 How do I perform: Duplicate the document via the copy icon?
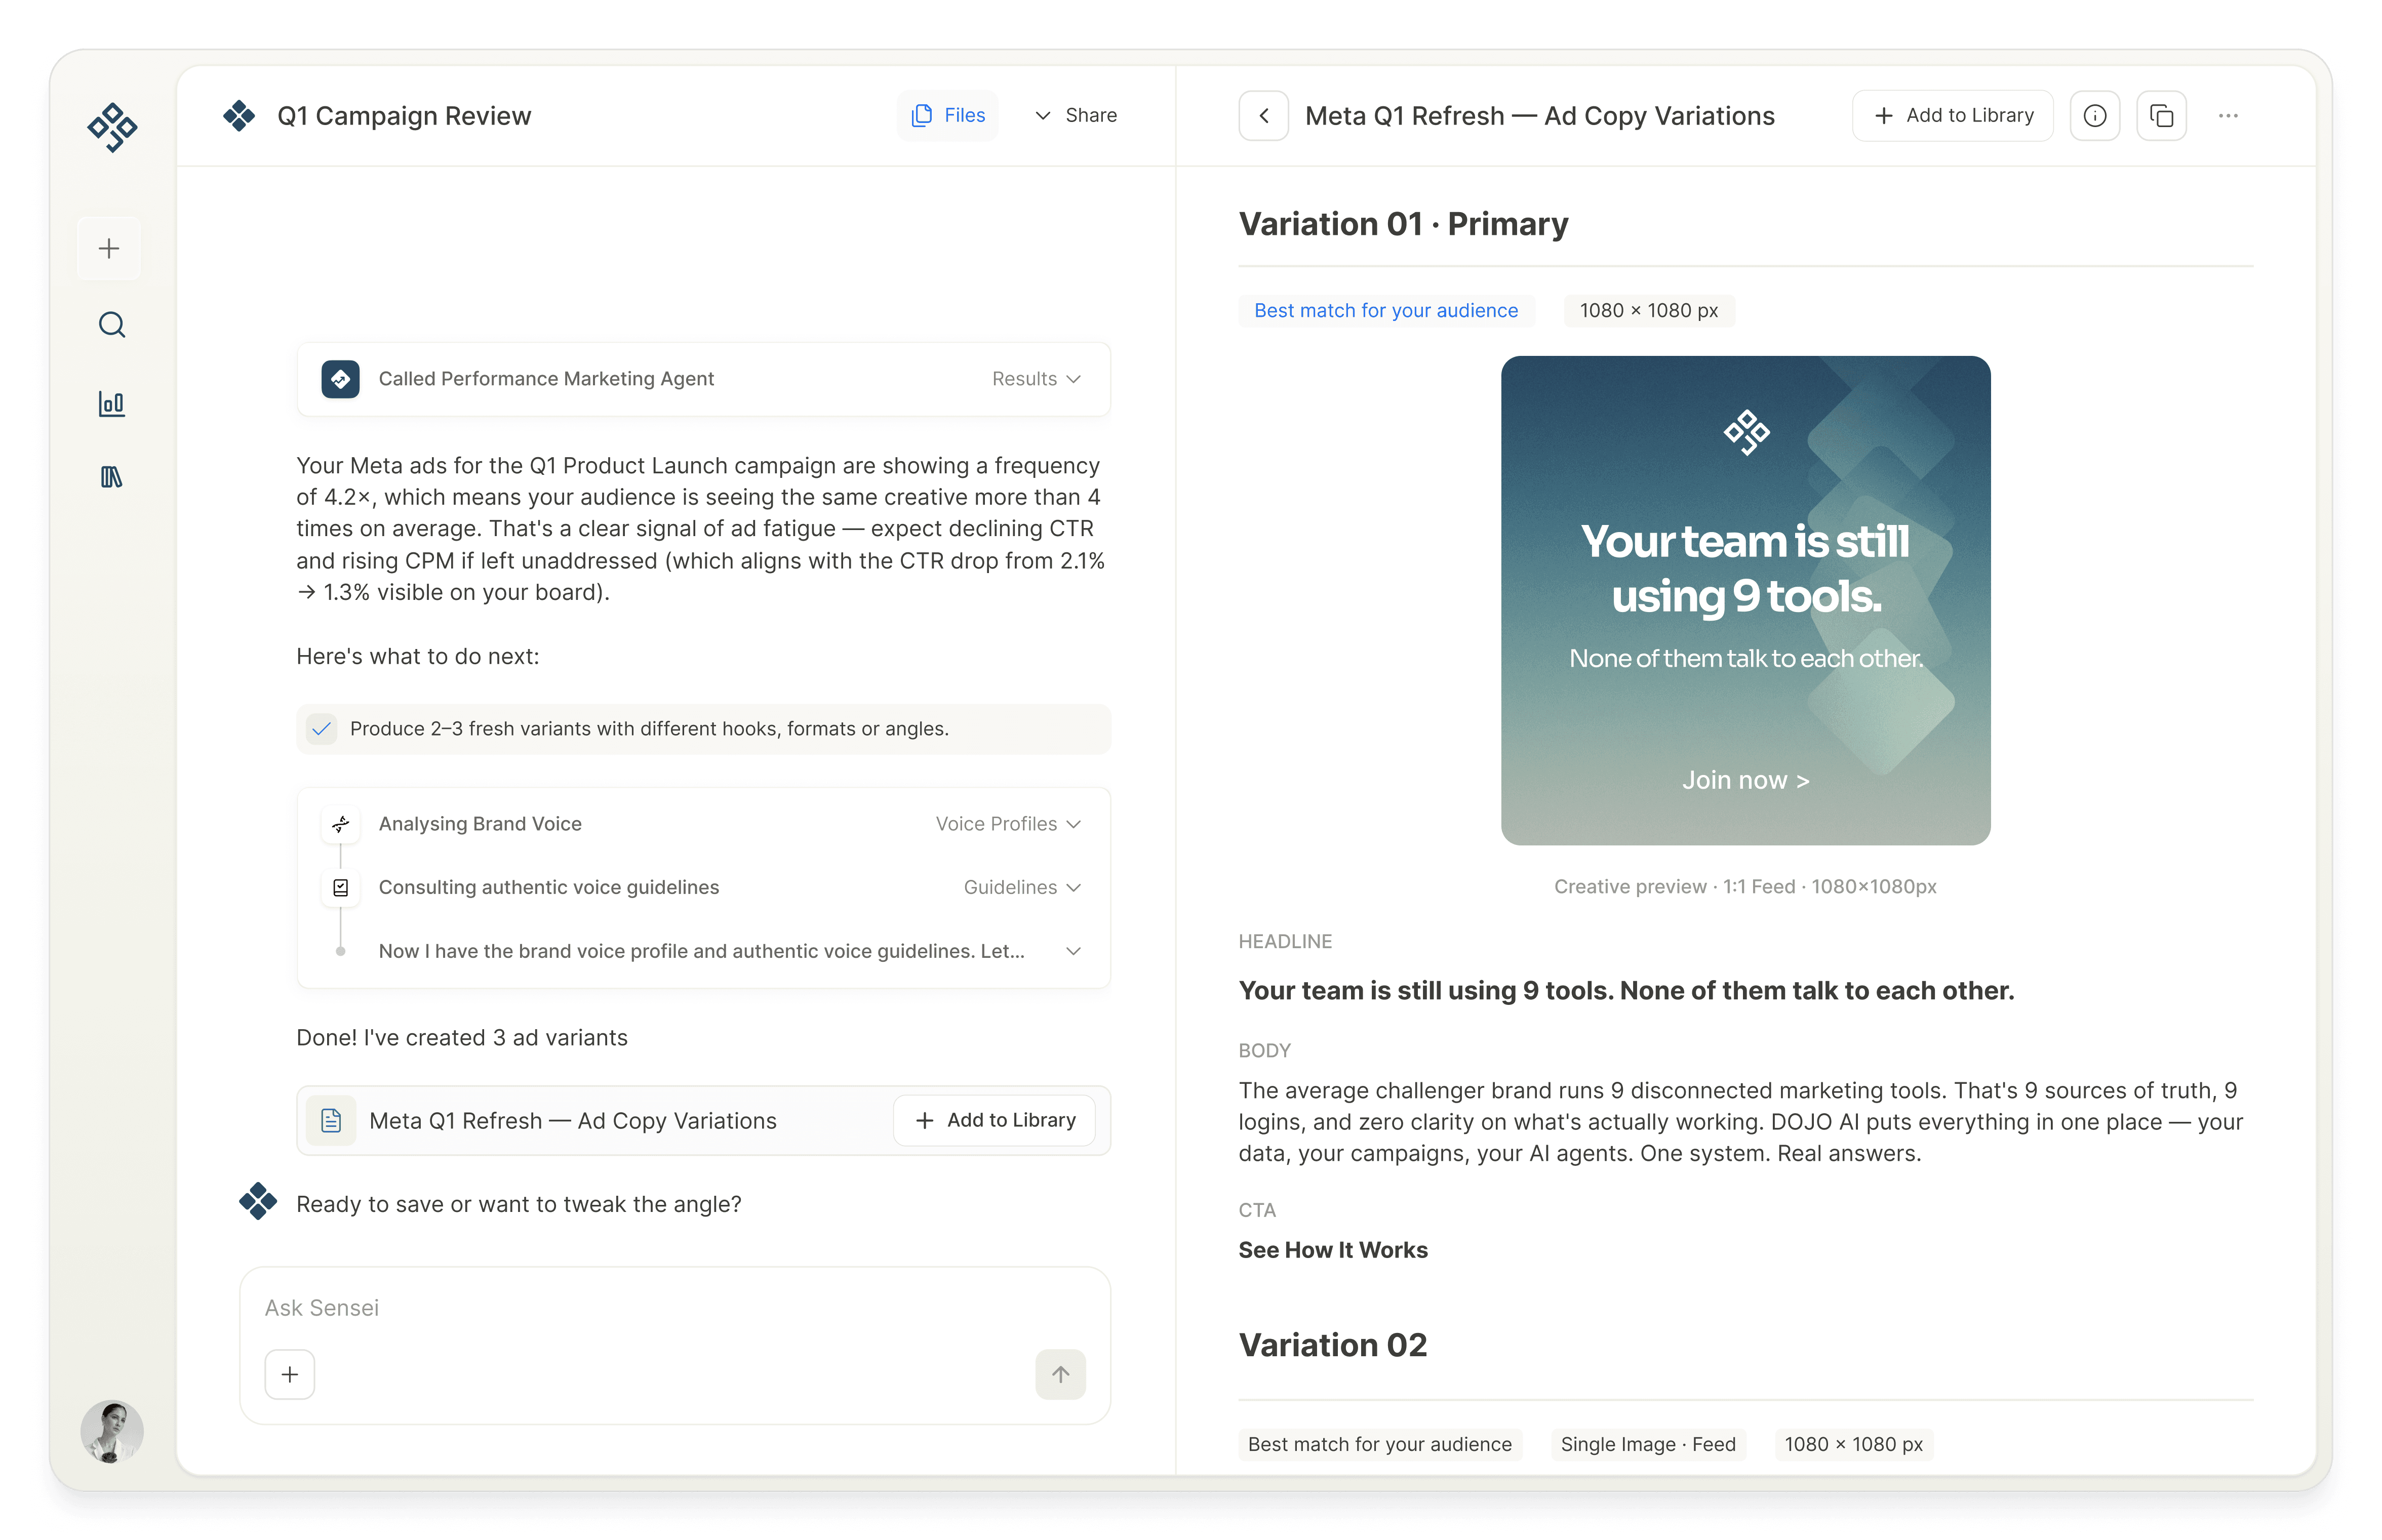click(x=2162, y=115)
